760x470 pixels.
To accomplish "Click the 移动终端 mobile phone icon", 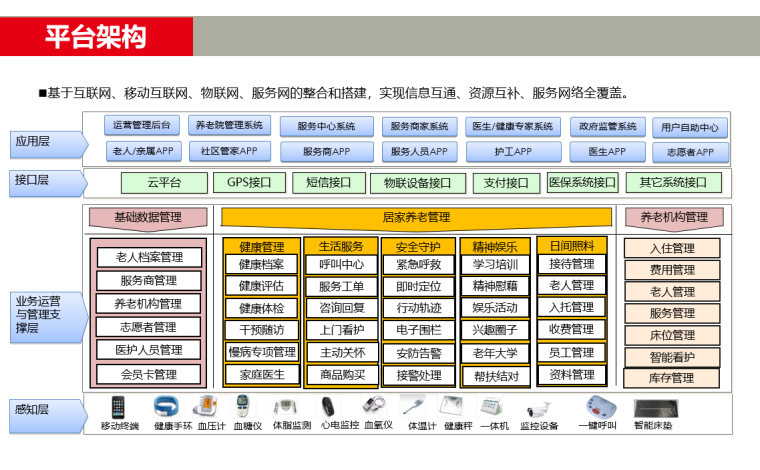I will [x=118, y=408].
